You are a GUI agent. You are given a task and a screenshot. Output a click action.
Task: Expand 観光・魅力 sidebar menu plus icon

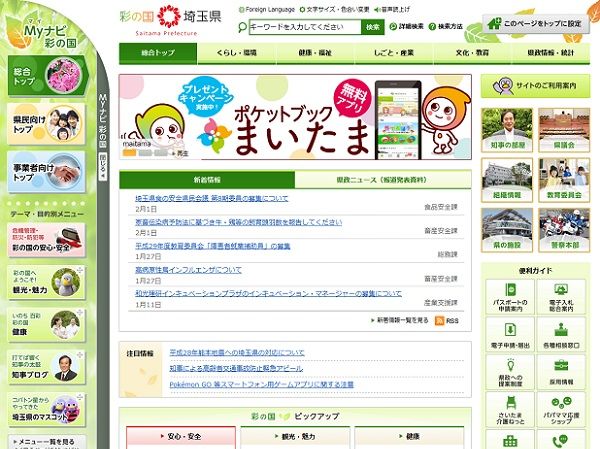tap(79, 270)
